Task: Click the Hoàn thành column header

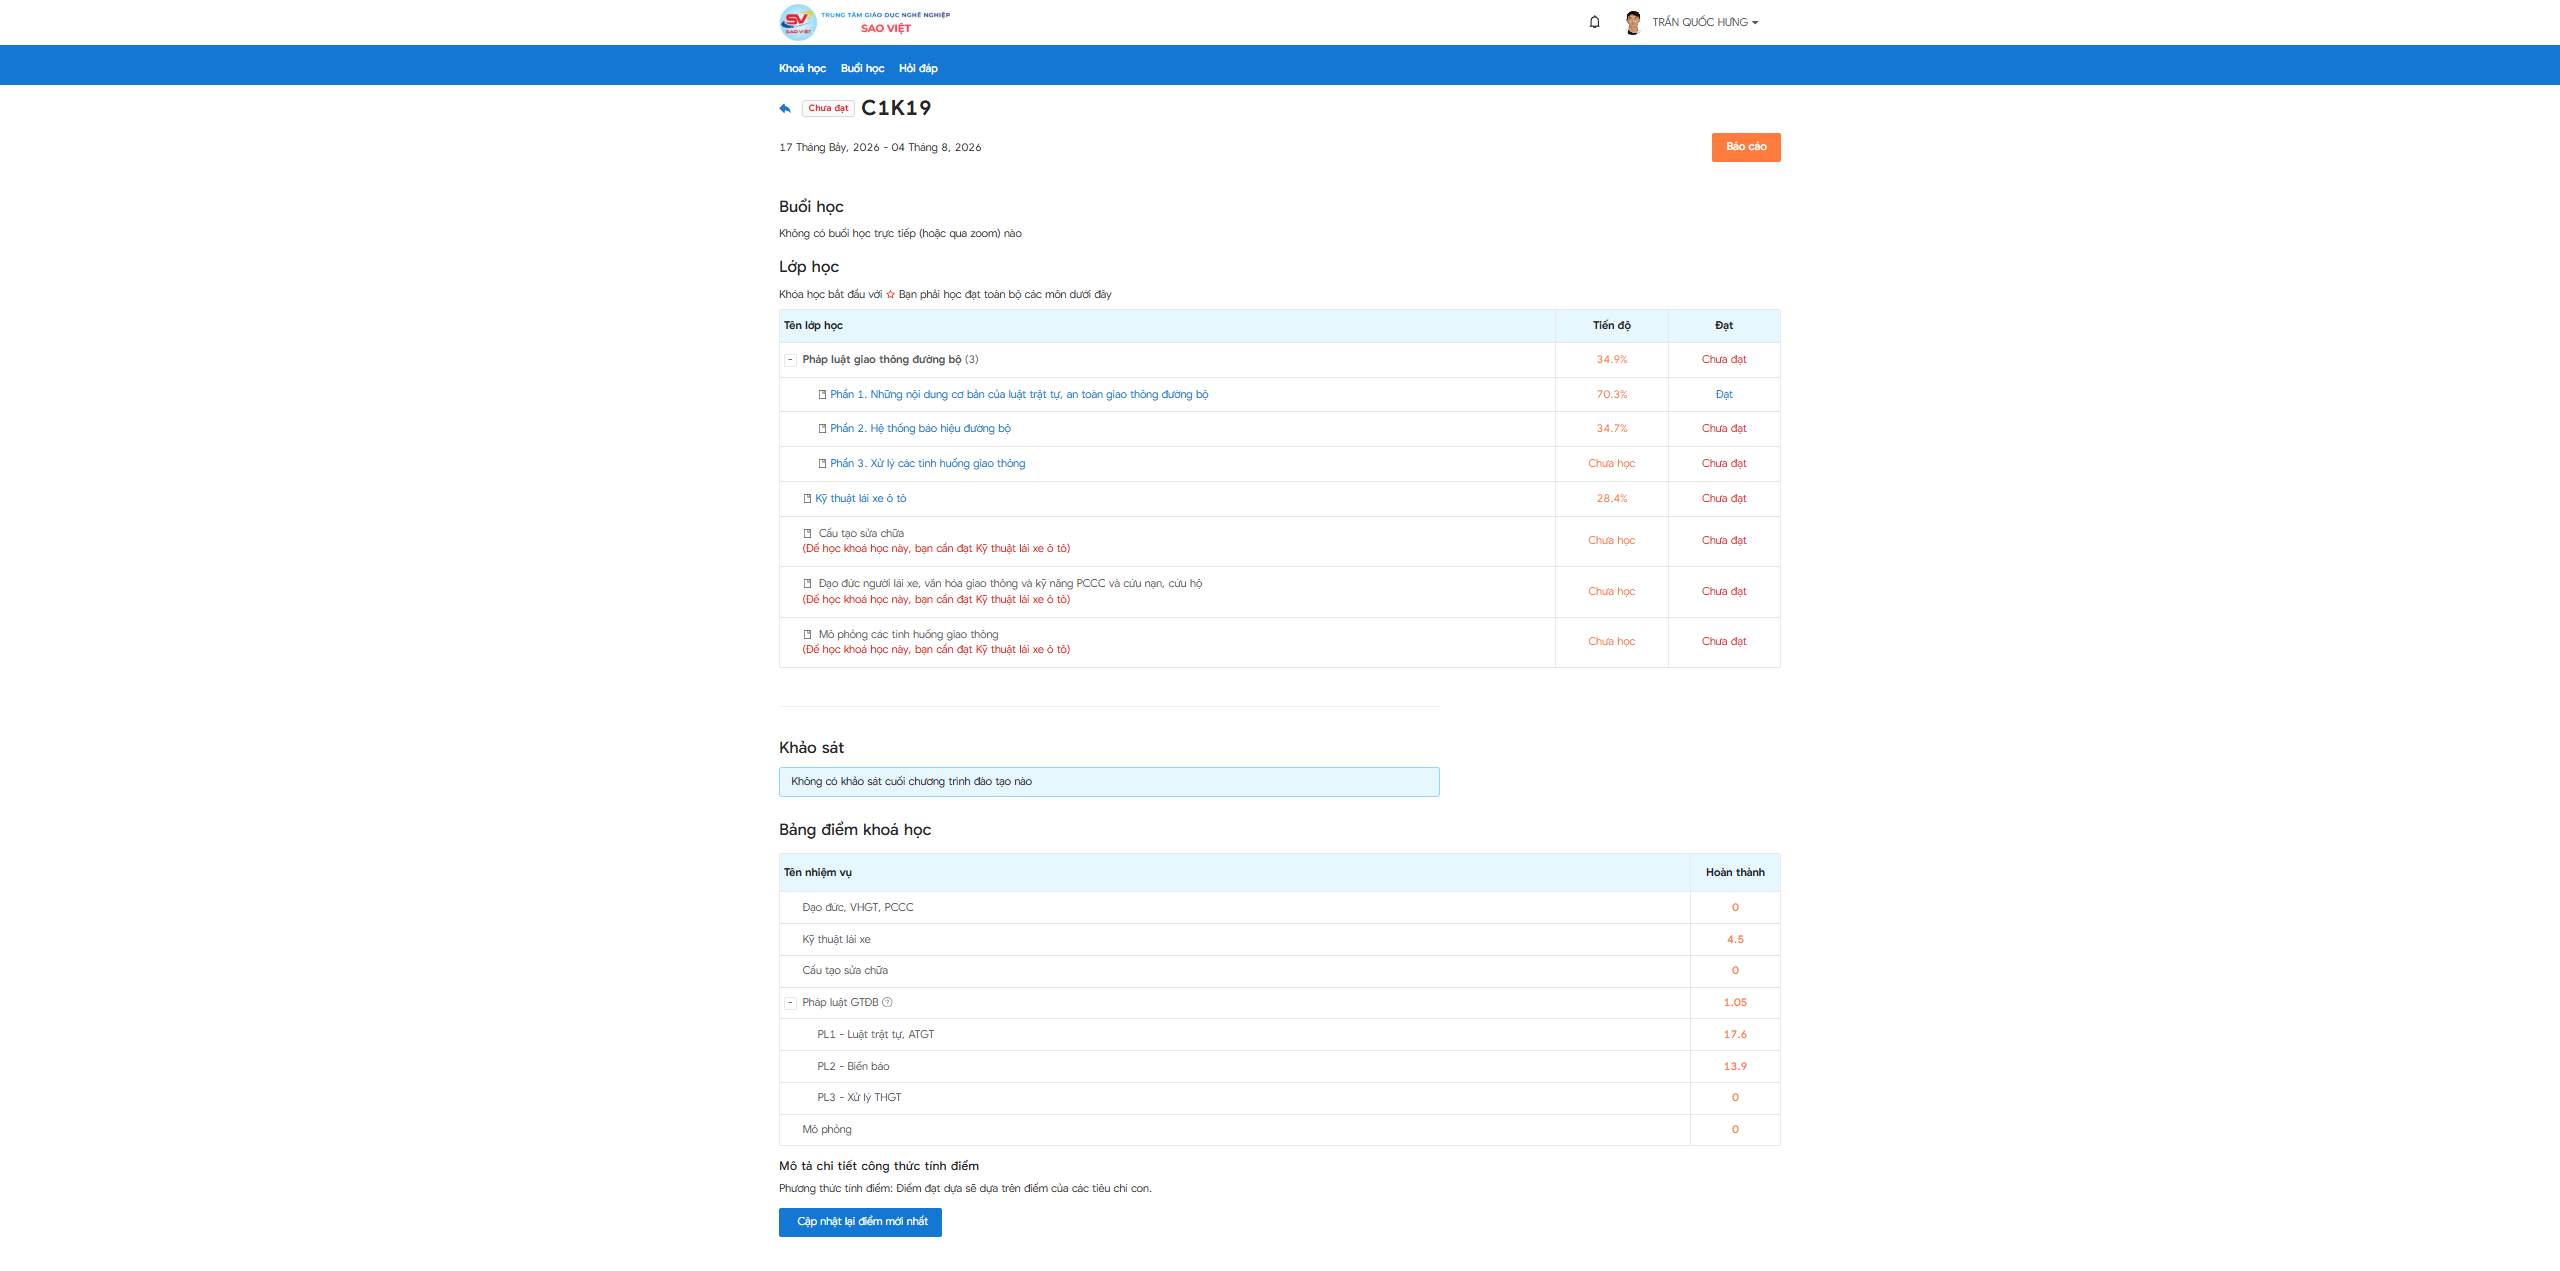Action: 1735,873
